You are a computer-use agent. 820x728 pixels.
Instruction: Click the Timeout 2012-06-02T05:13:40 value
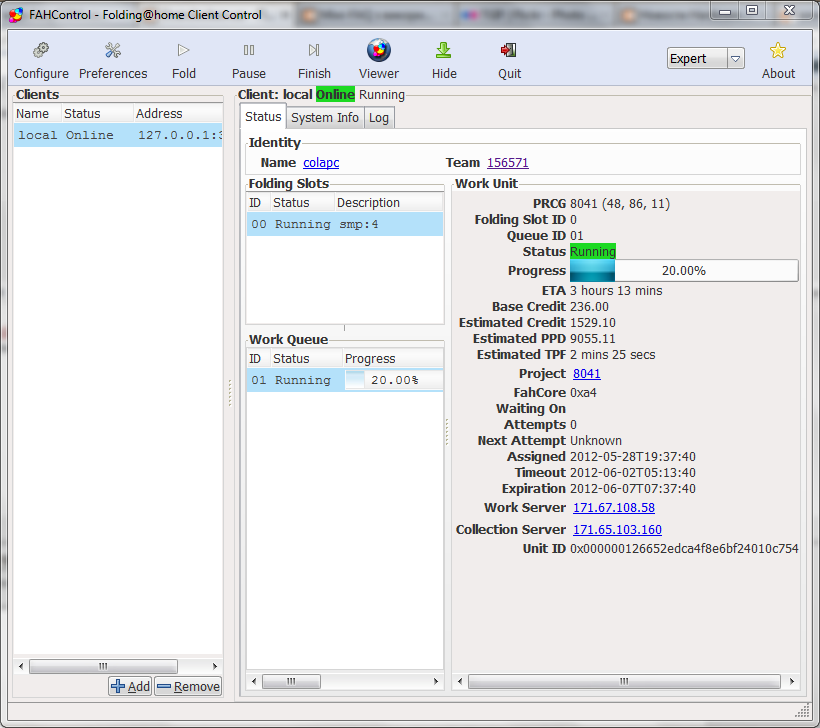click(x=633, y=472)
